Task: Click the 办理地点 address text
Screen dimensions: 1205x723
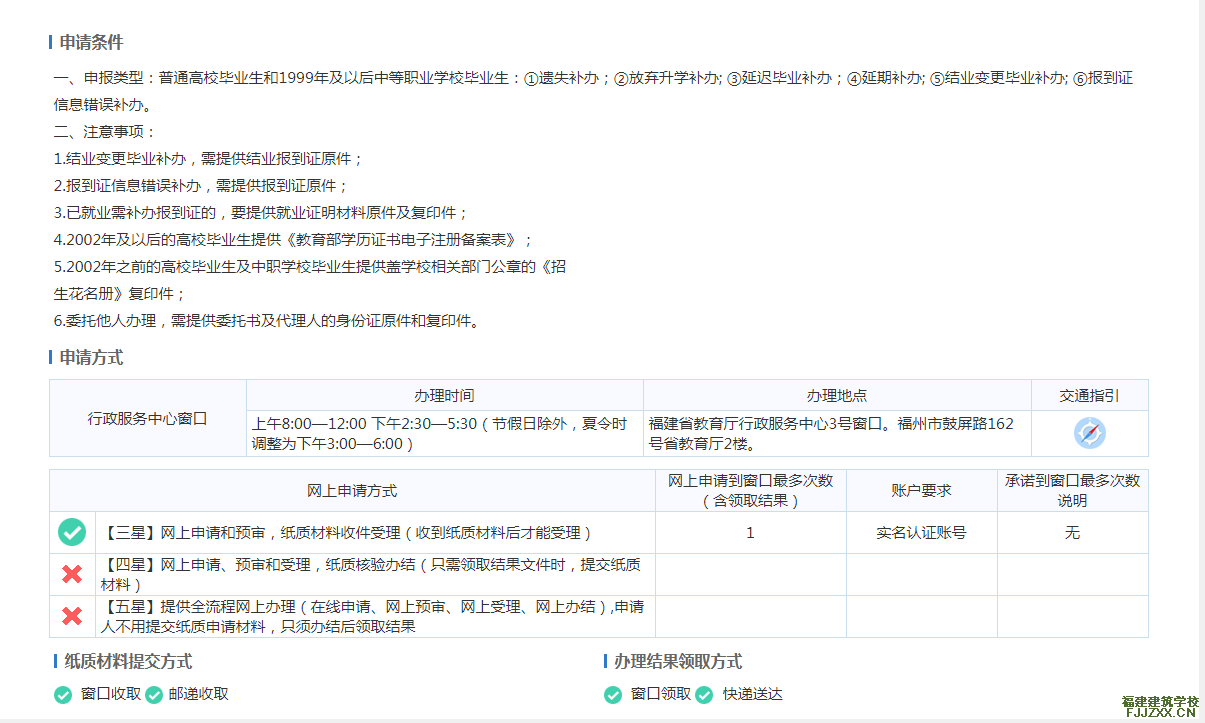Action: (830, 433)
